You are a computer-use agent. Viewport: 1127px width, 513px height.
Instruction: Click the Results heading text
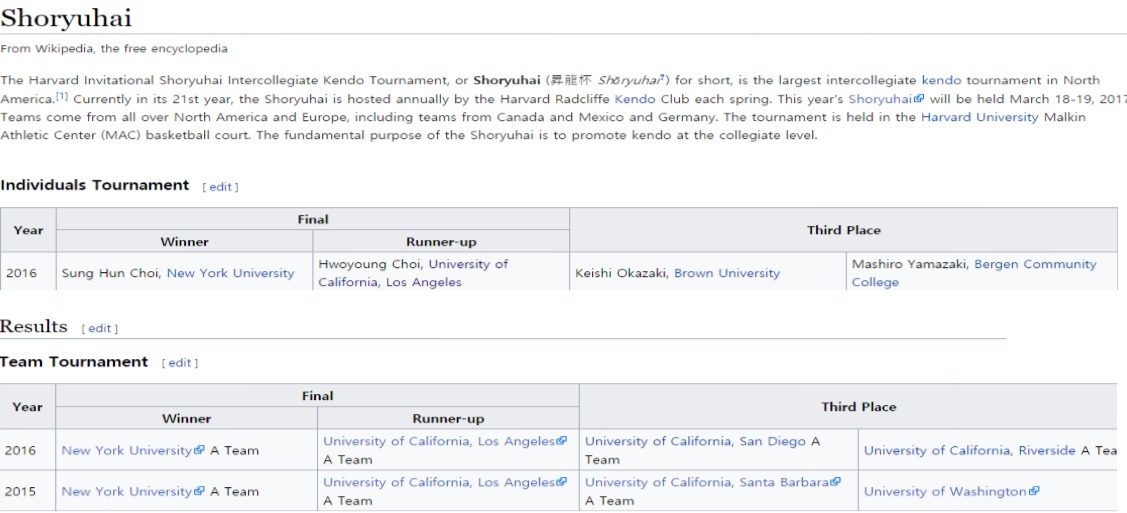pos(34,327)
